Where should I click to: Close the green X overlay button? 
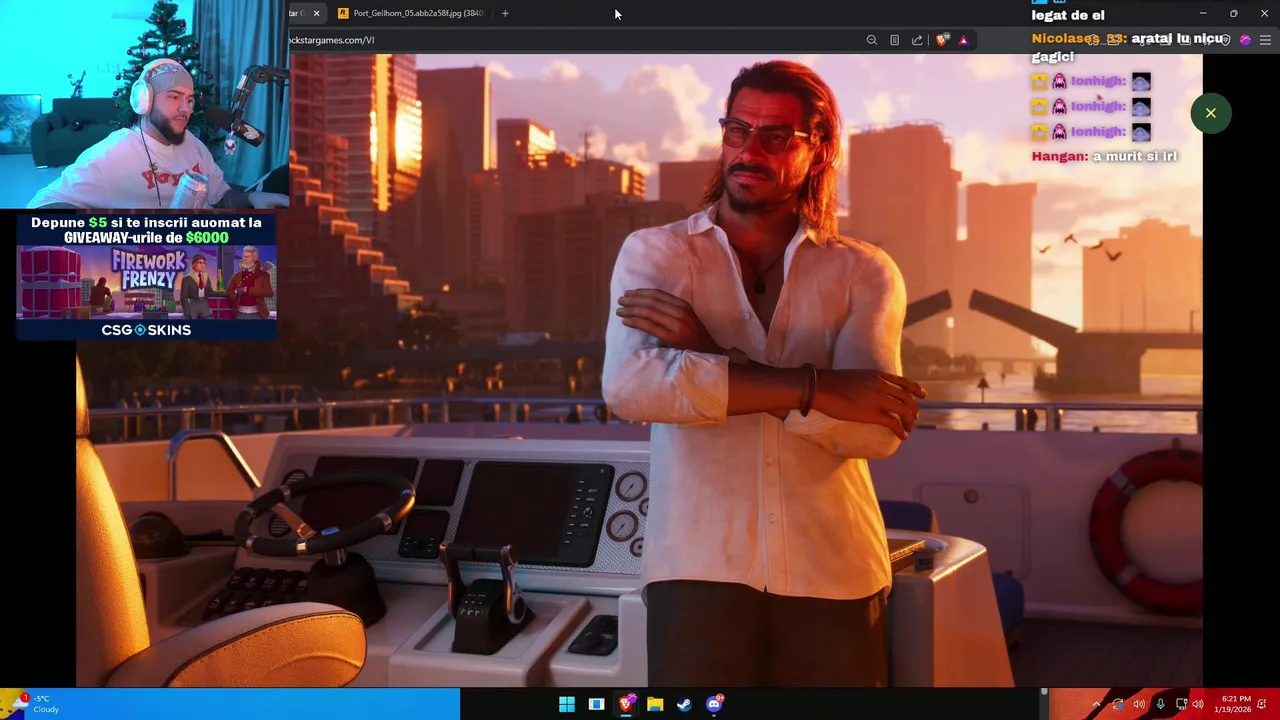[1210, 113]
